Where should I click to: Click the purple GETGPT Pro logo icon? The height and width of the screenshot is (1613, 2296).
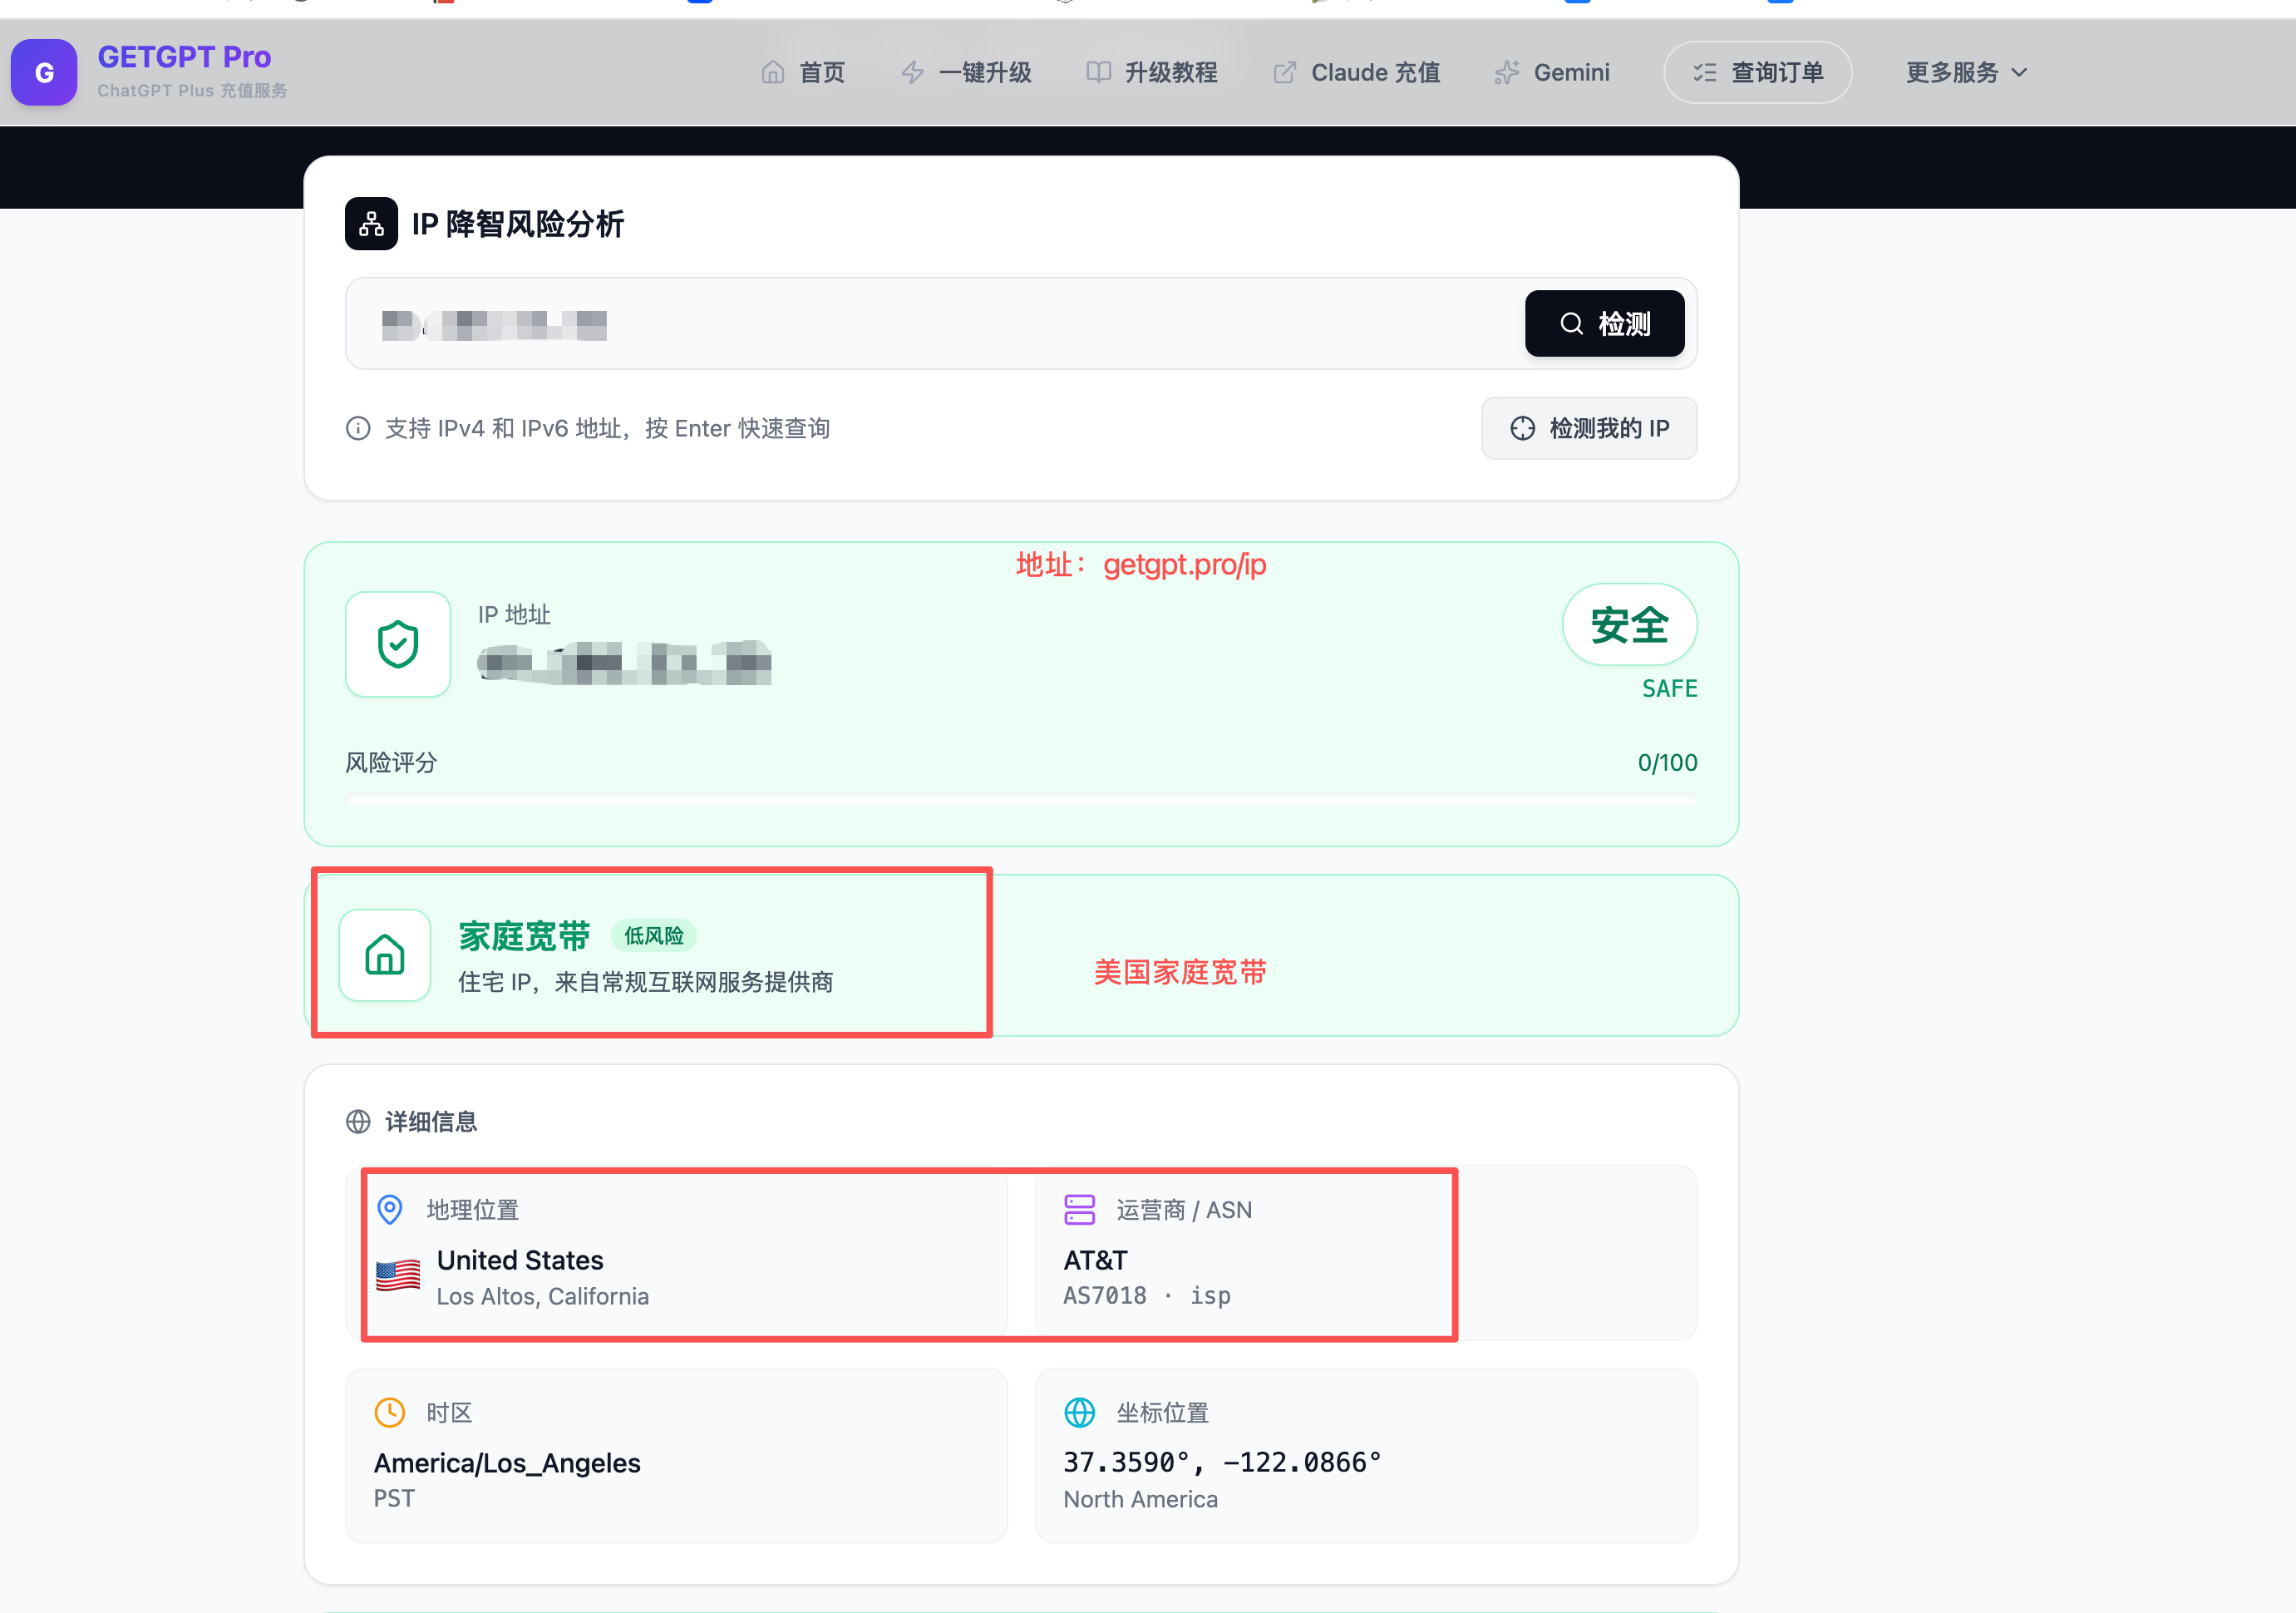tap(44, 72)
